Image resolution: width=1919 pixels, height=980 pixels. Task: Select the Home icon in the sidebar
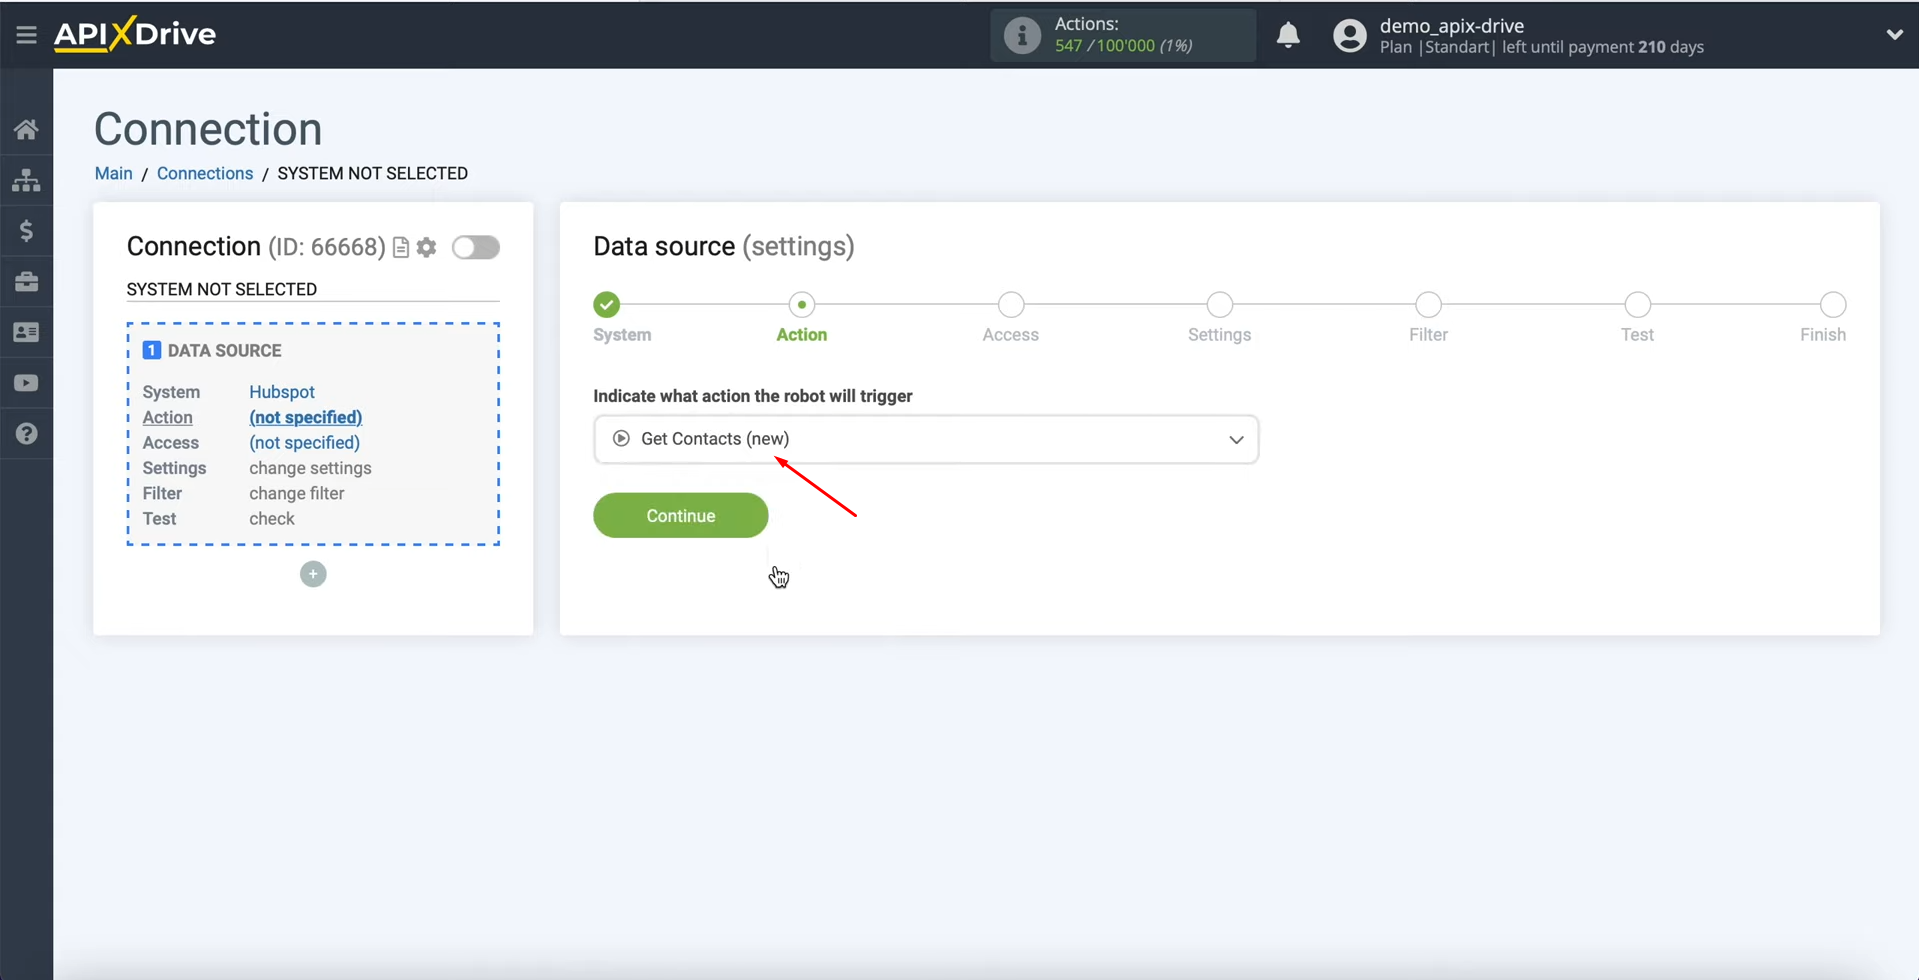pyautogui.click(x=26, y=129)
